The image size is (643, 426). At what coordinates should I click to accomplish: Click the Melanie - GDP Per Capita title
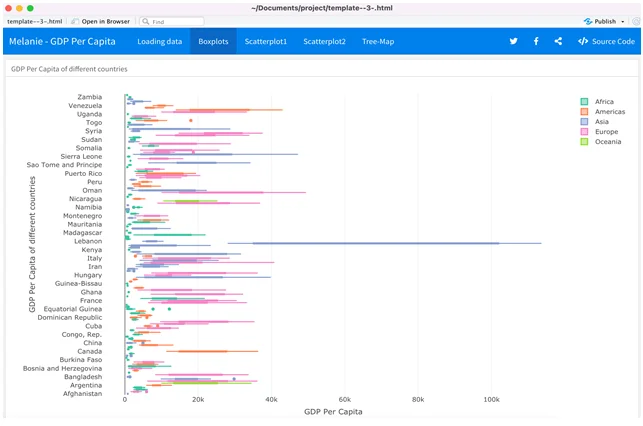tap(62, 41)
